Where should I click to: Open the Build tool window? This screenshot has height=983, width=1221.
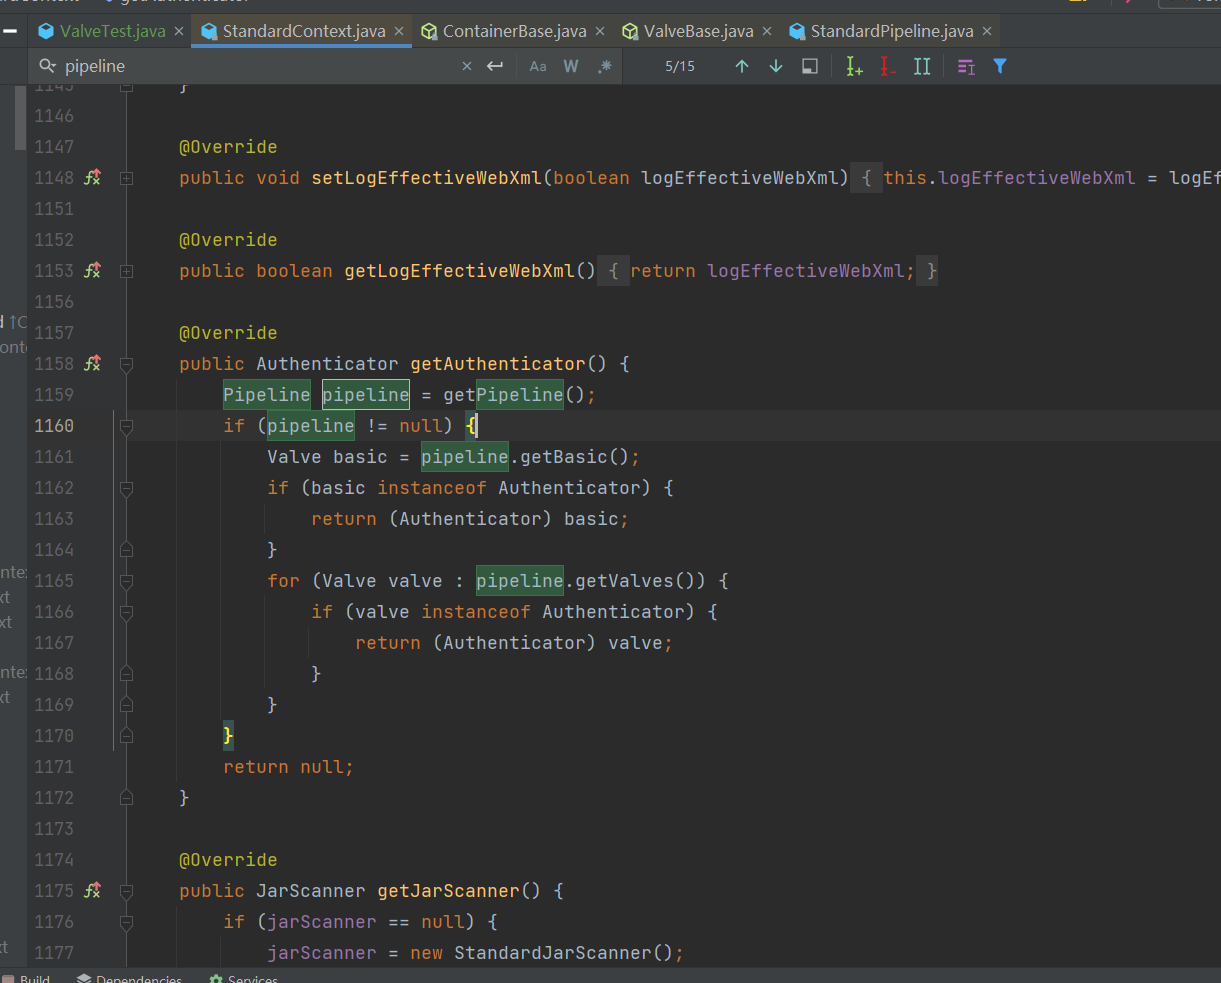pos(35,978)
